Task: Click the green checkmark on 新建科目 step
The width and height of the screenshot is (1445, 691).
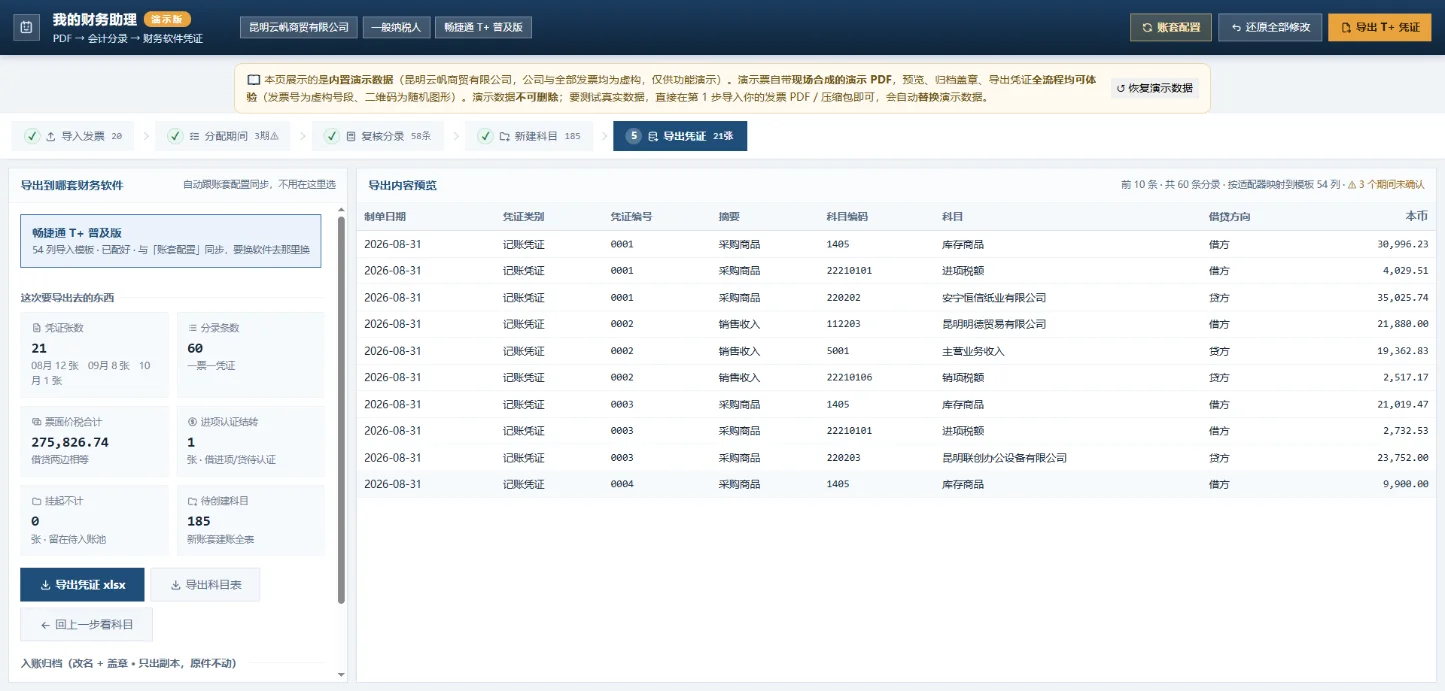Action: [x=486, y=136]
